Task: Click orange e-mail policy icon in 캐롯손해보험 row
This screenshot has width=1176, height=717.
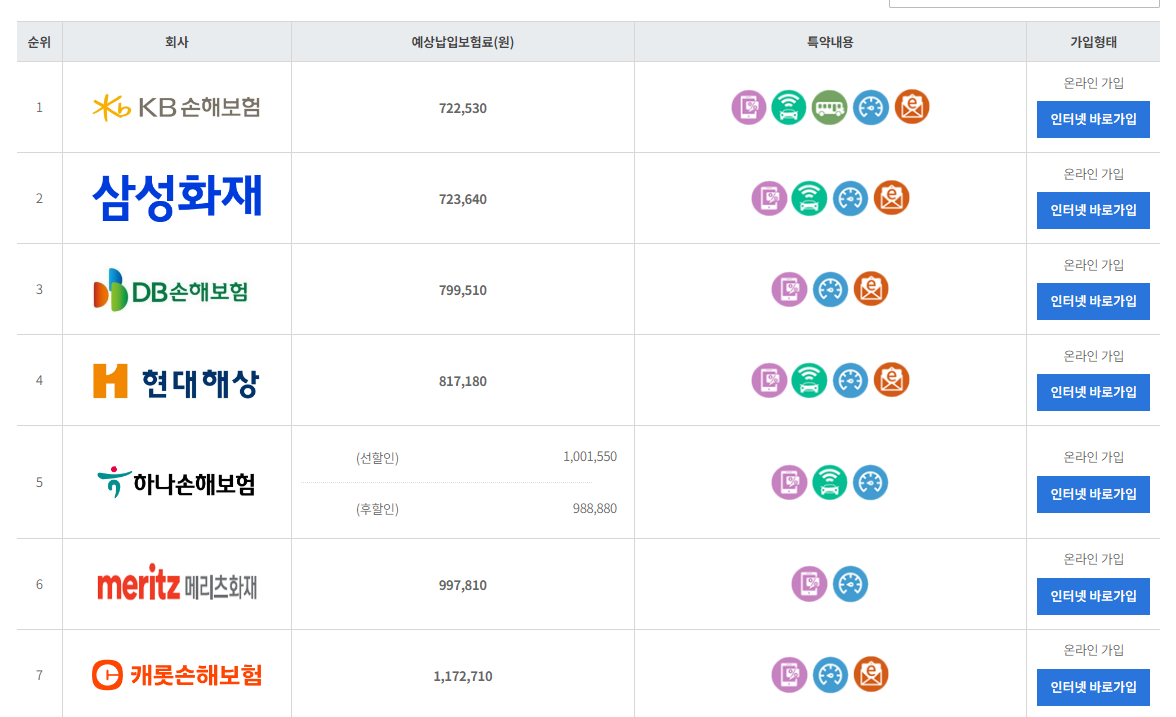Action: click(x=872, y=674)
